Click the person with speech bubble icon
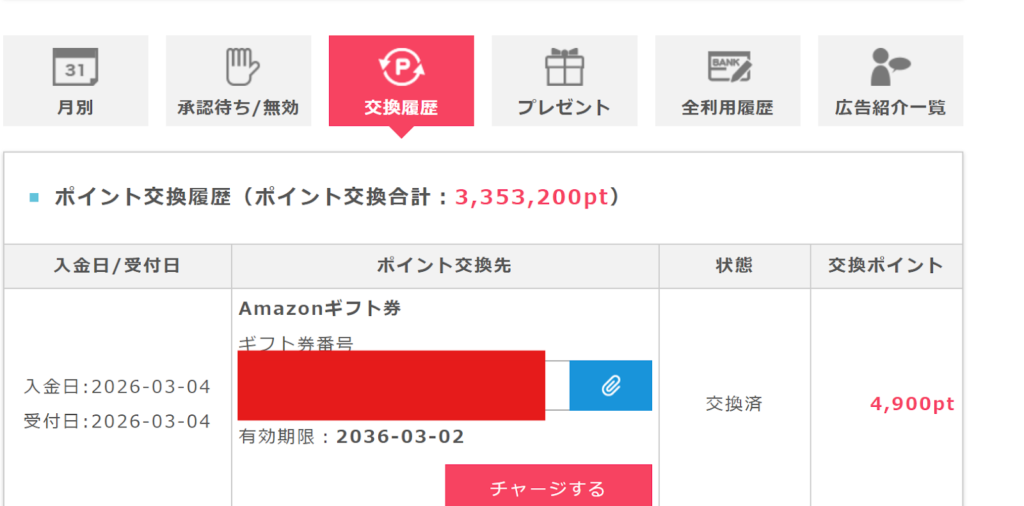 (x=890, y=67)
